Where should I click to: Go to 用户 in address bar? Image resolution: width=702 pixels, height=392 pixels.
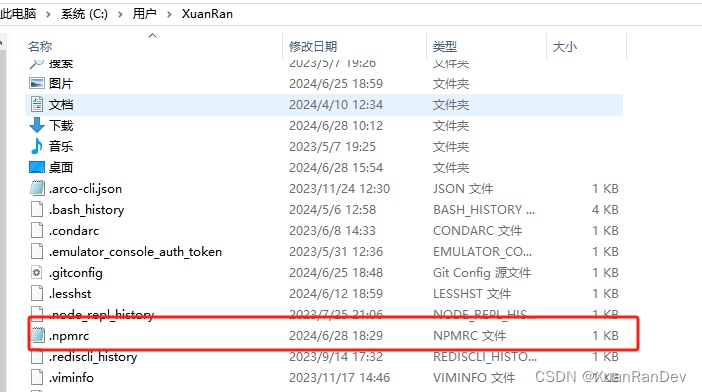tap(145, 14)
